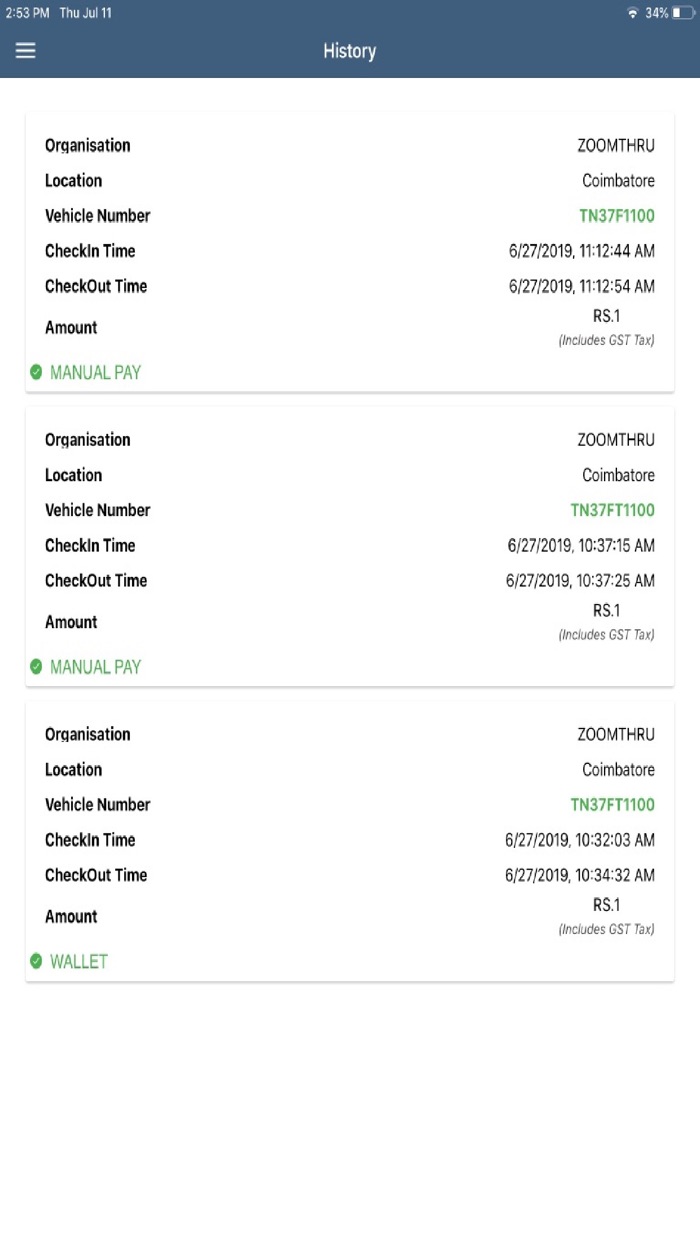Click TN37FT1100 in the WALLET entry
The height and width of the screenshot is (1244, 700).
[612, 805]
